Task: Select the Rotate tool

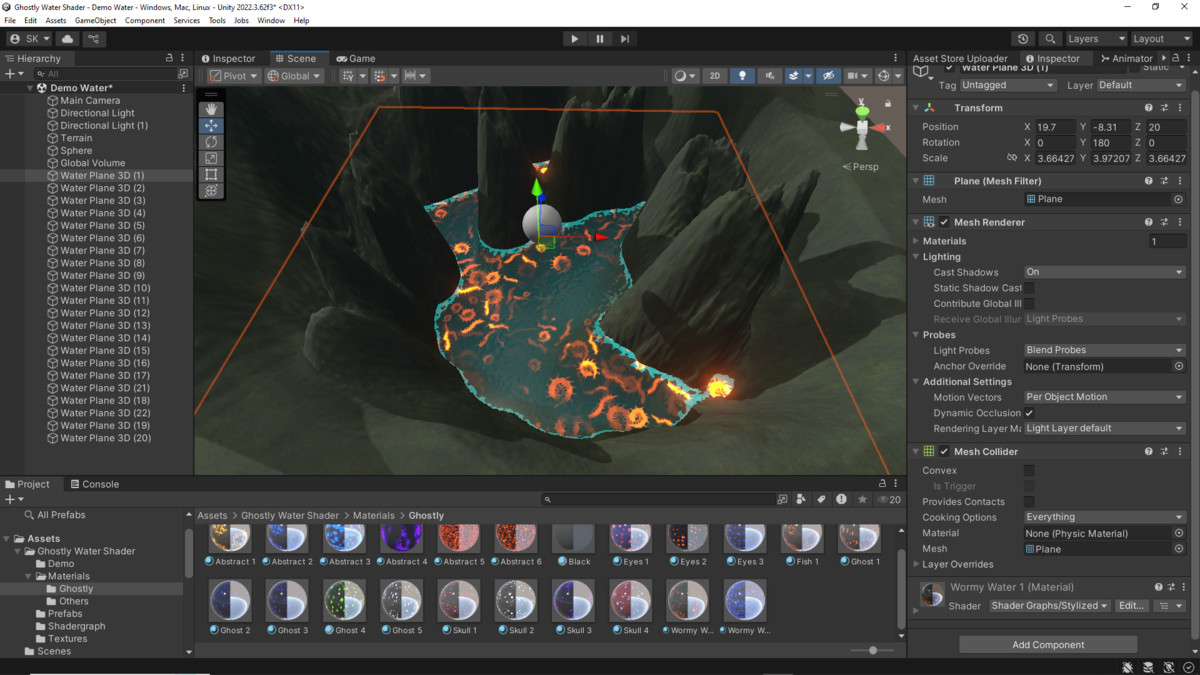Action: (211, 142)
